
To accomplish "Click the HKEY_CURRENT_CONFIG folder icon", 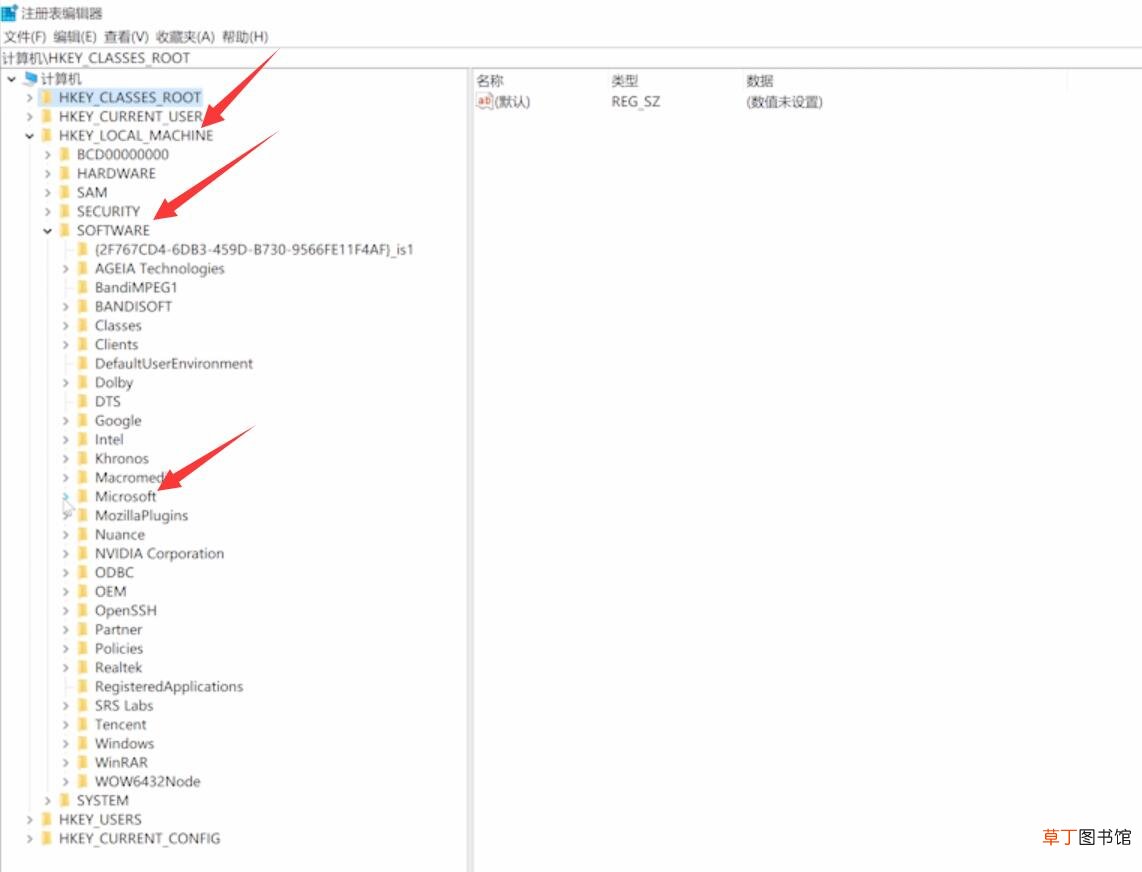I will click(x=47, y=838).
